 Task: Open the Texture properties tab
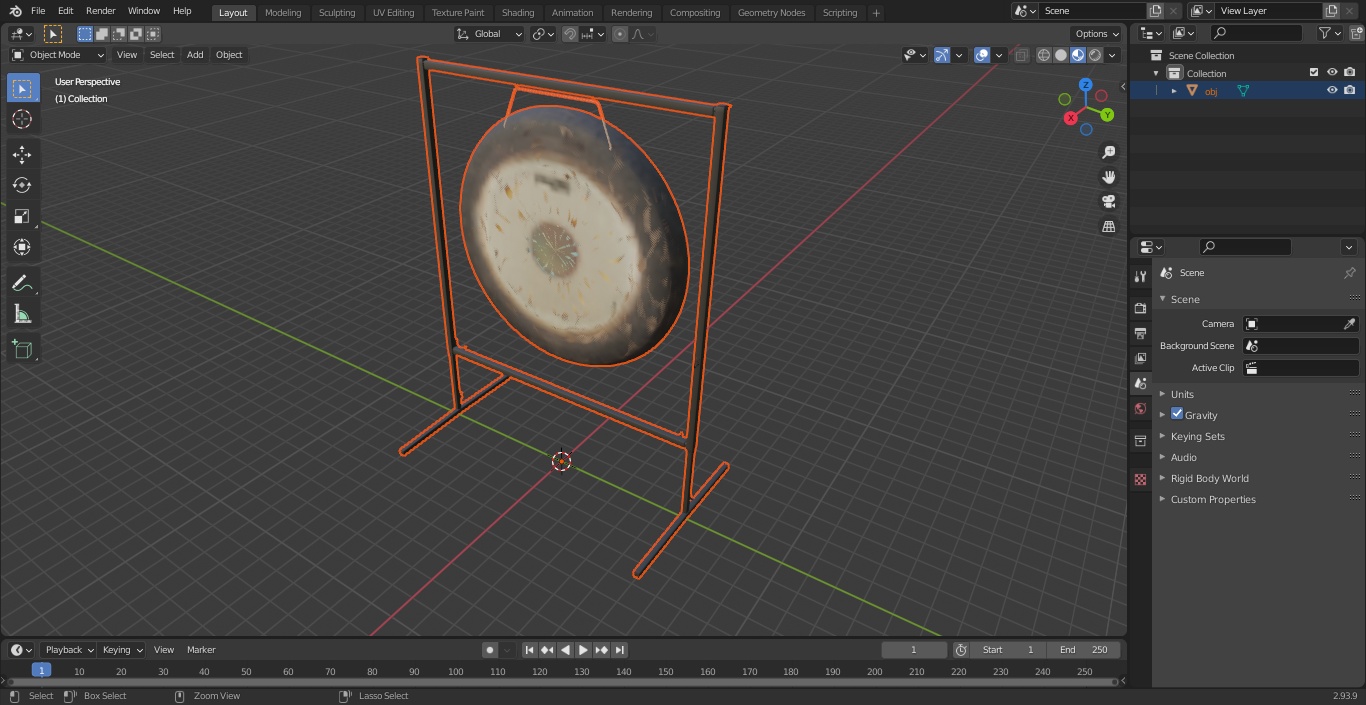(x=1140, y=479)
